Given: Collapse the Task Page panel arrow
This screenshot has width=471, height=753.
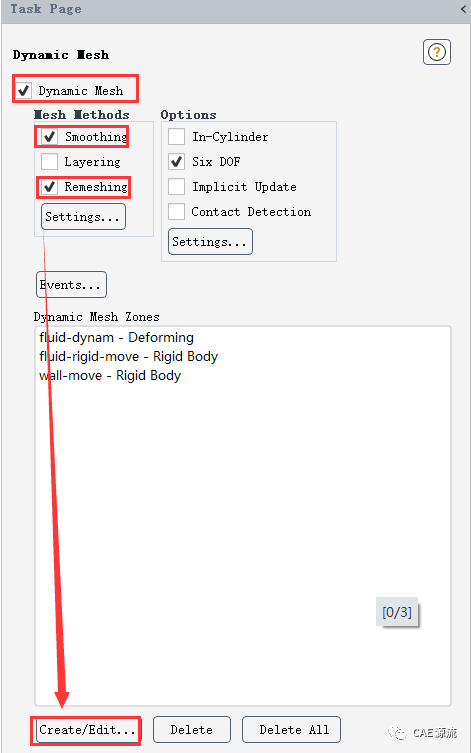Looking at the screenshot, I should coord(463,9).
